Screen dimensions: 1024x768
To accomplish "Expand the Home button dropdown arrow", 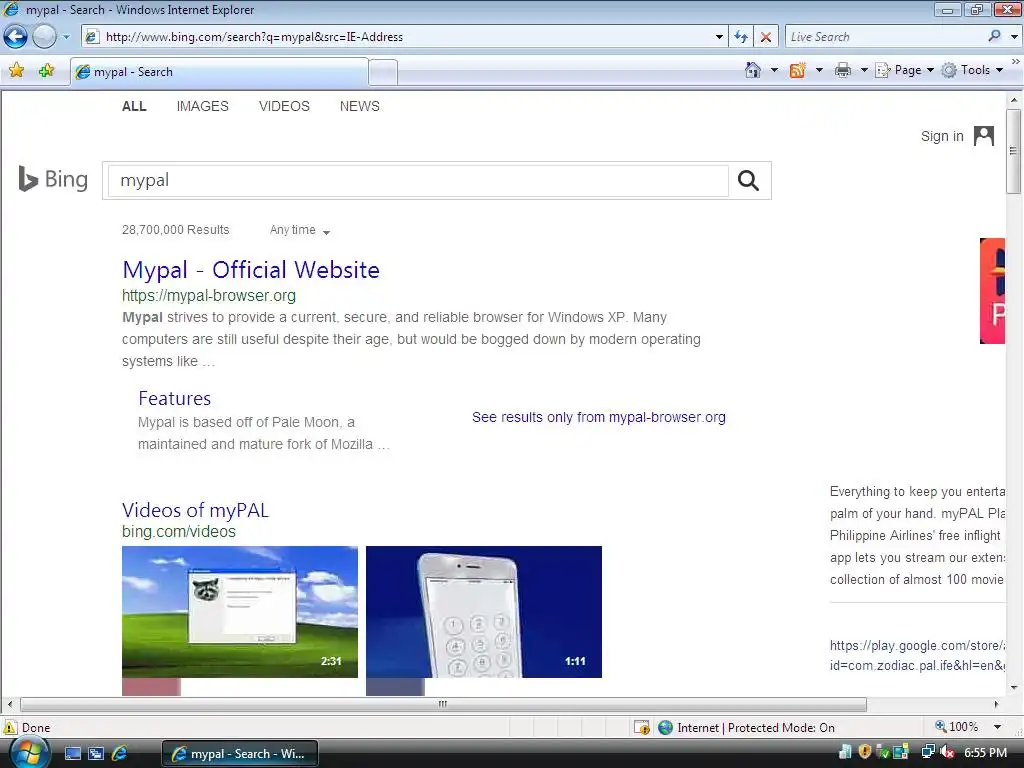I will coord(775,70).
